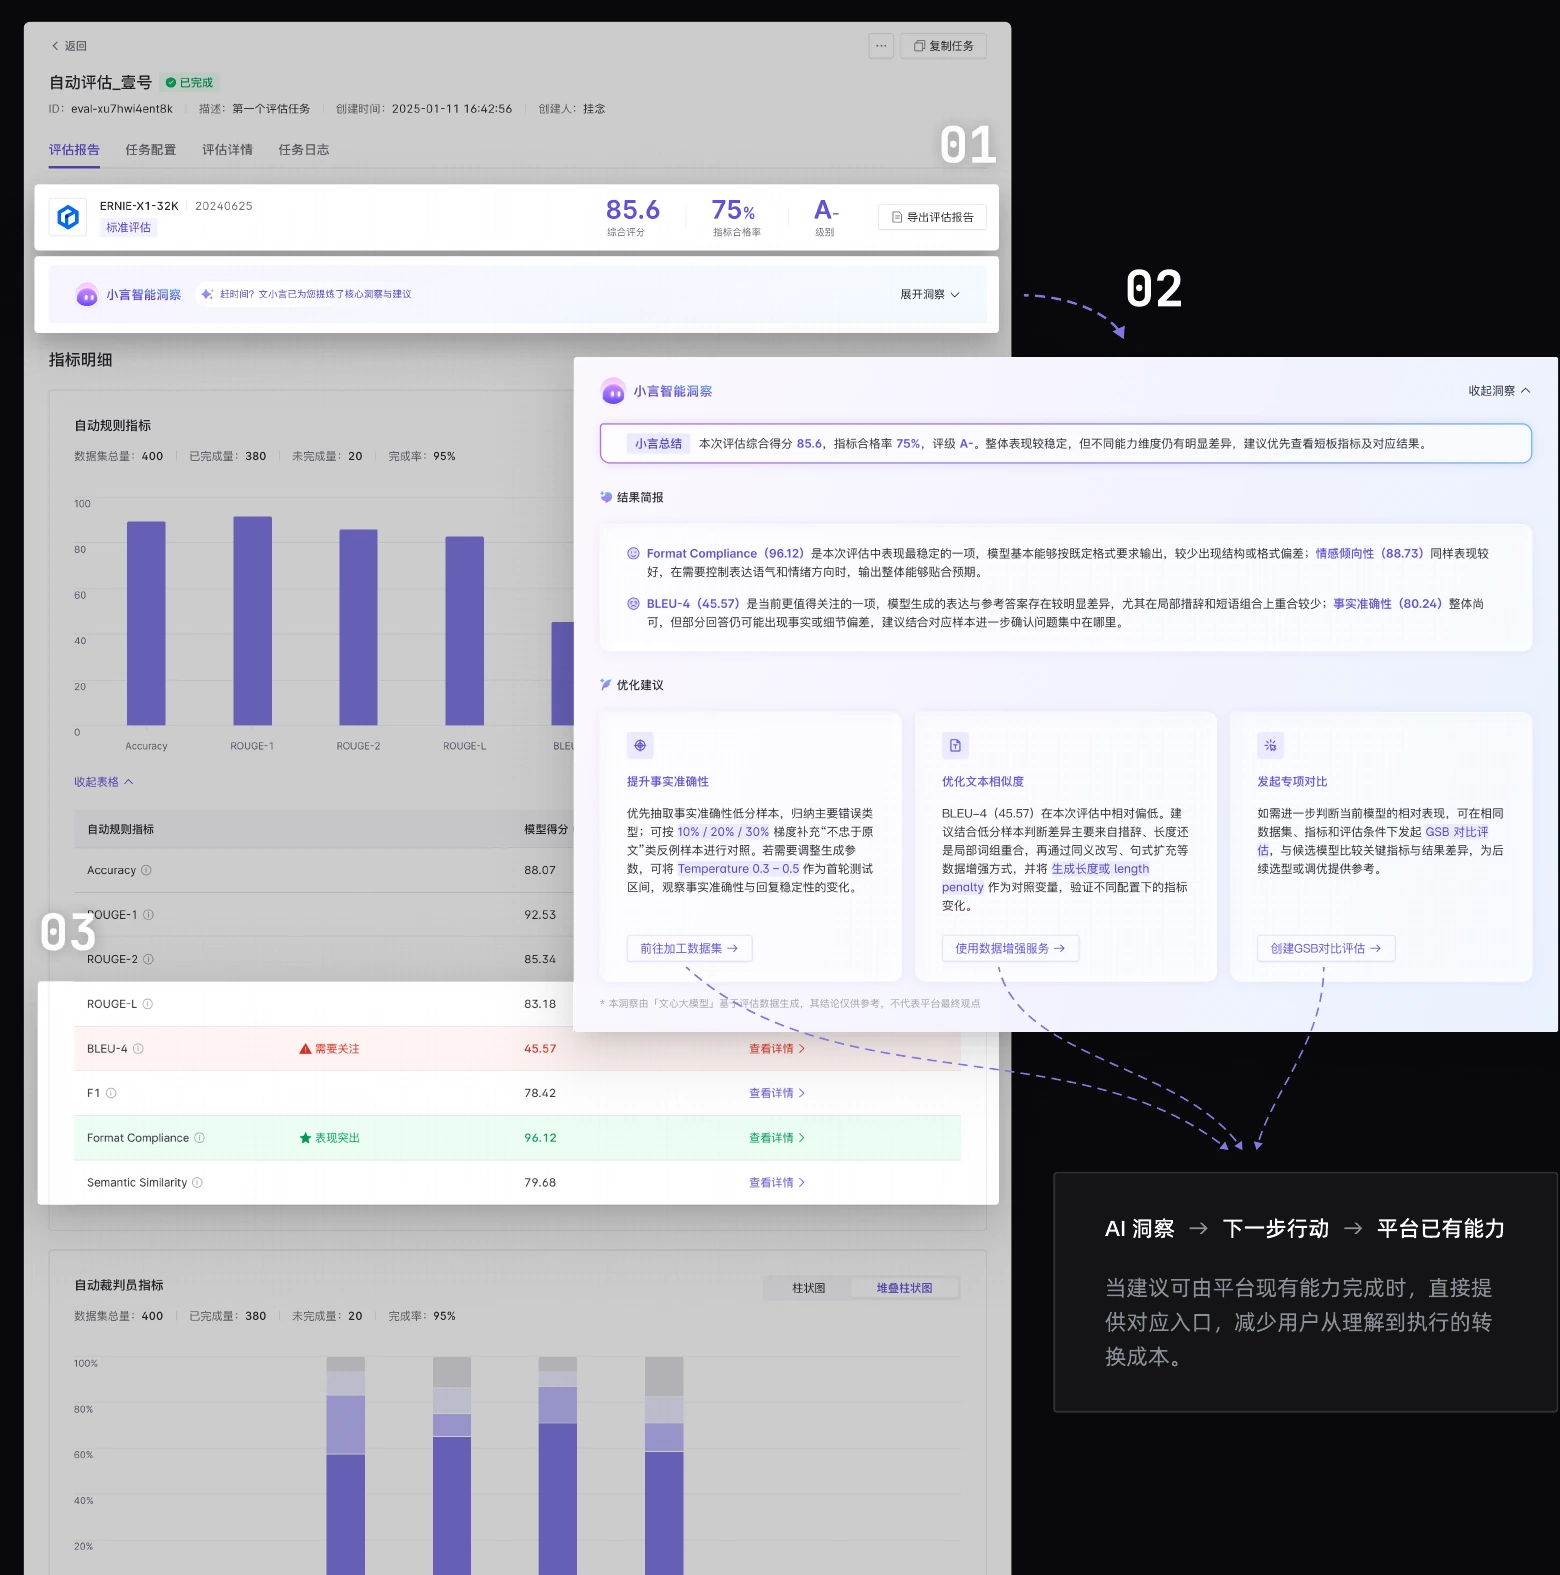
Task: Click the BLEU-4 (45.57) link in 结果简报
Action: [693, 604]
